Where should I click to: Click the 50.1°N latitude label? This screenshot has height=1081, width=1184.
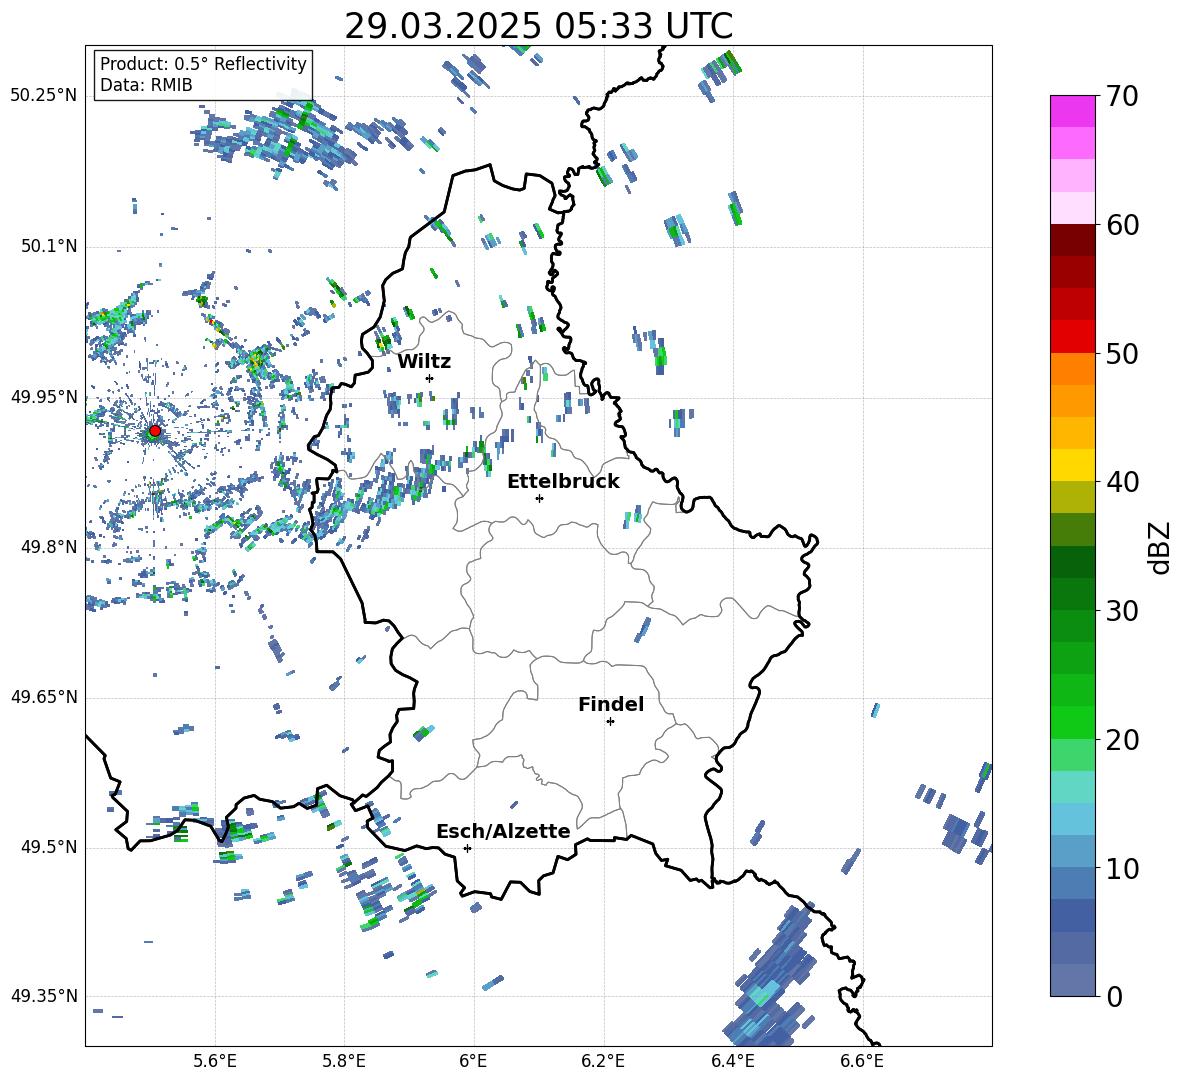coord(48,247)
